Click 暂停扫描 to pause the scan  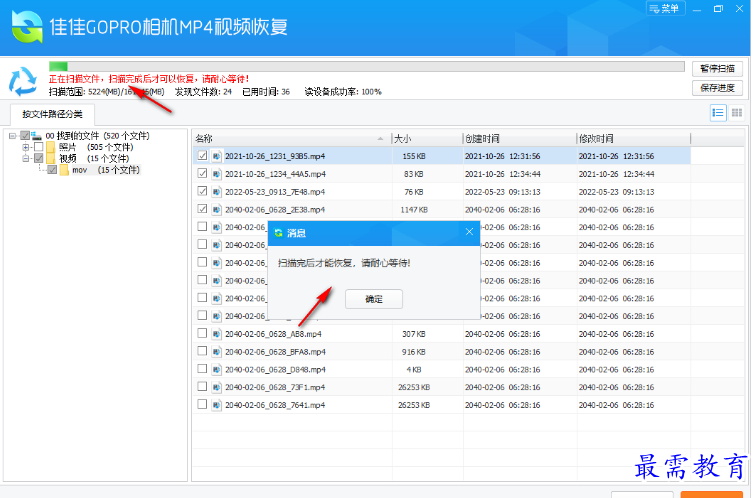716,69
